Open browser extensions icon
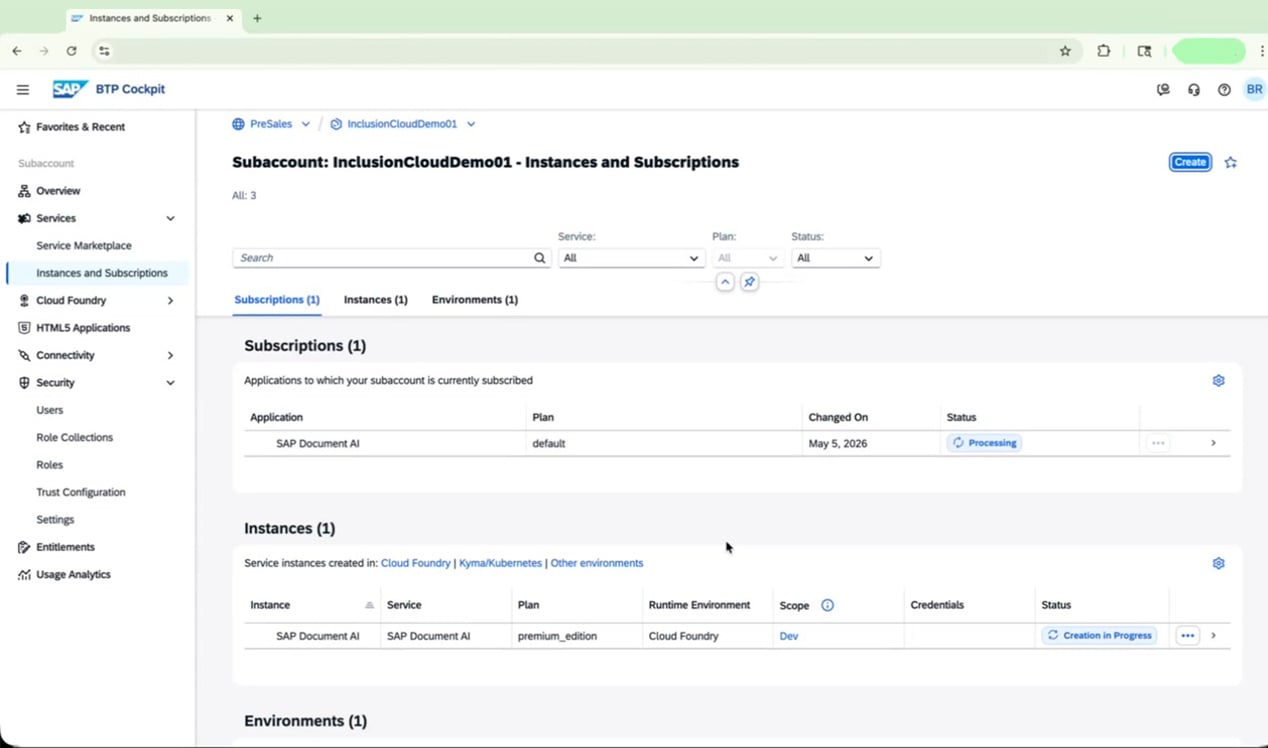This screenshot has width=1268, height=748. pos(1104,51)
